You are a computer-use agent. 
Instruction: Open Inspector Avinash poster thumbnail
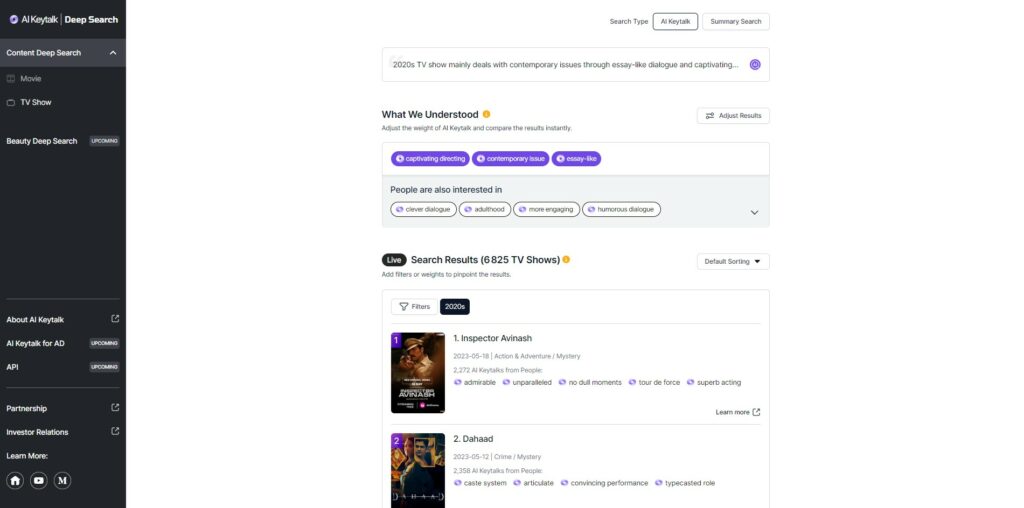point(418,373)
